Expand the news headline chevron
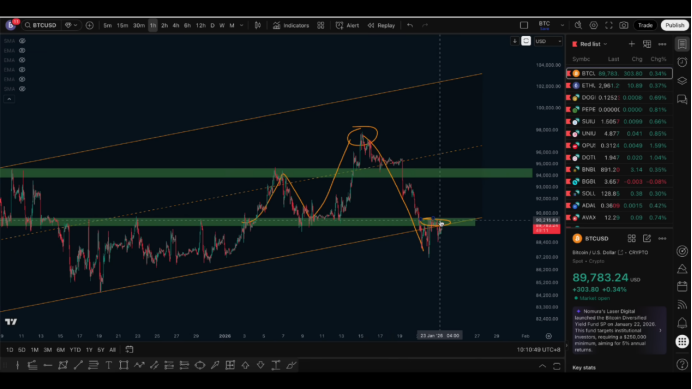692x389 pixels. (x=660, y=330)
